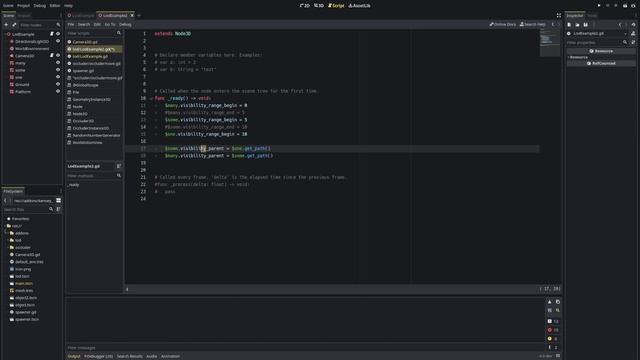This screenshot has width=640, height=360.
Task: Toggle visibility of one node
Action: [58, 77]
